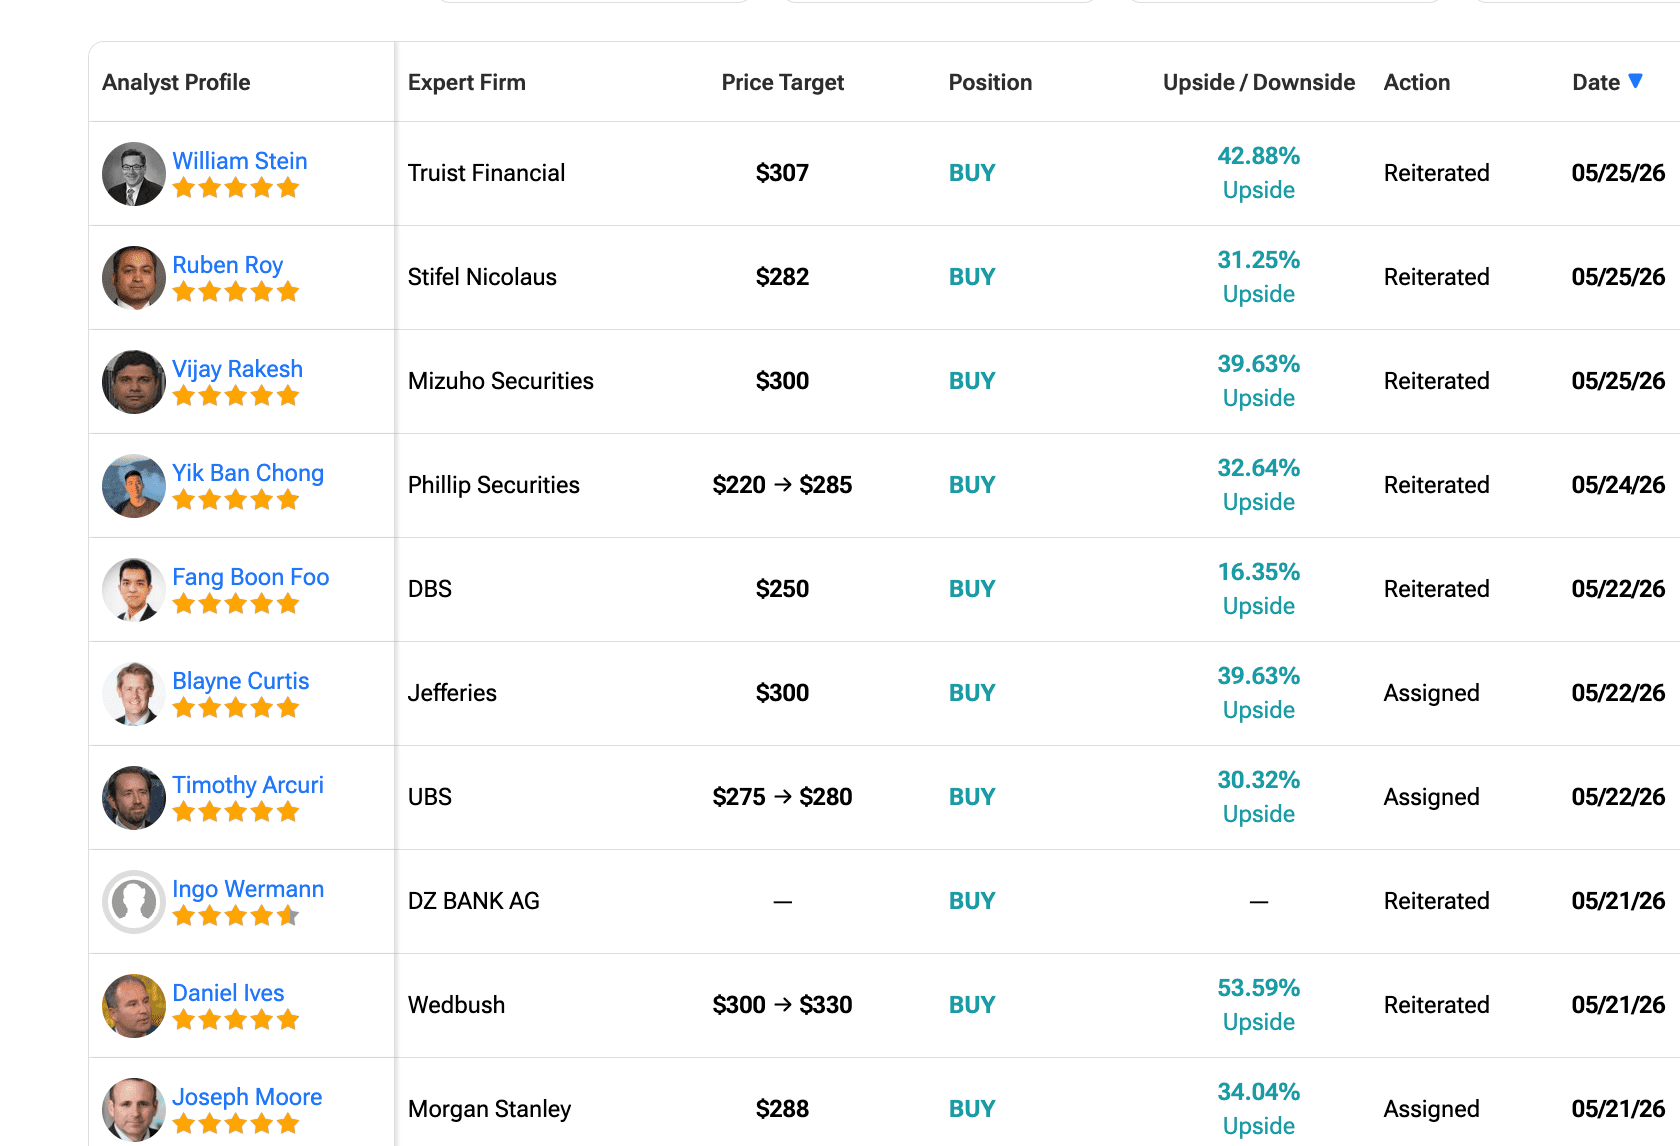
Task: Click the 53.59% Upside value
Action: [1259, 1005]
